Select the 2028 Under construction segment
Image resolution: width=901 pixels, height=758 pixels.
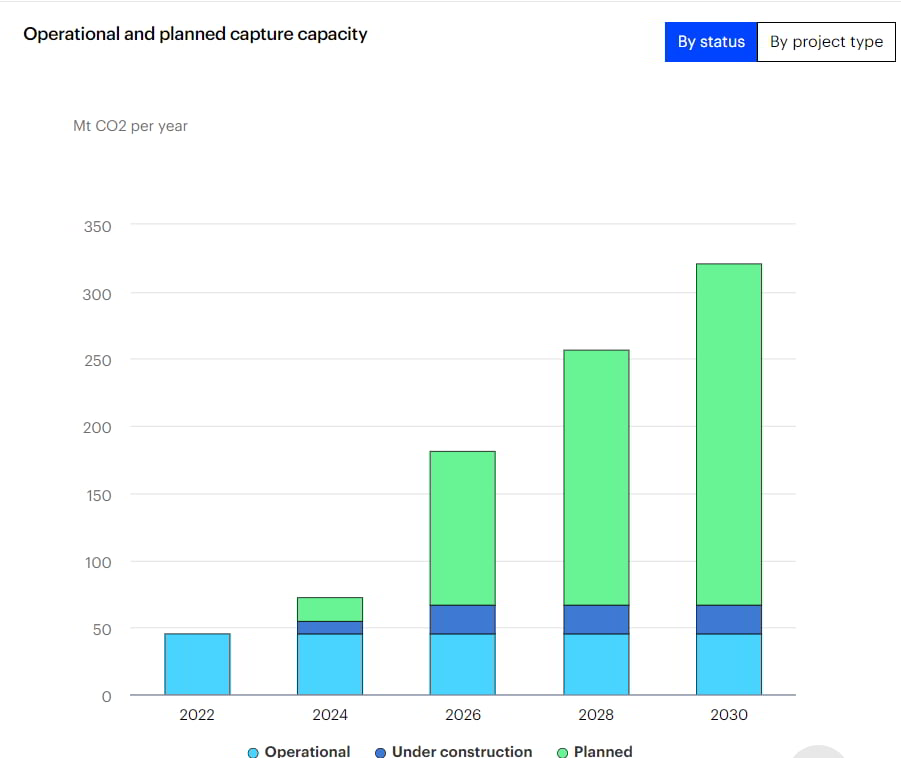tap(596, 620)
